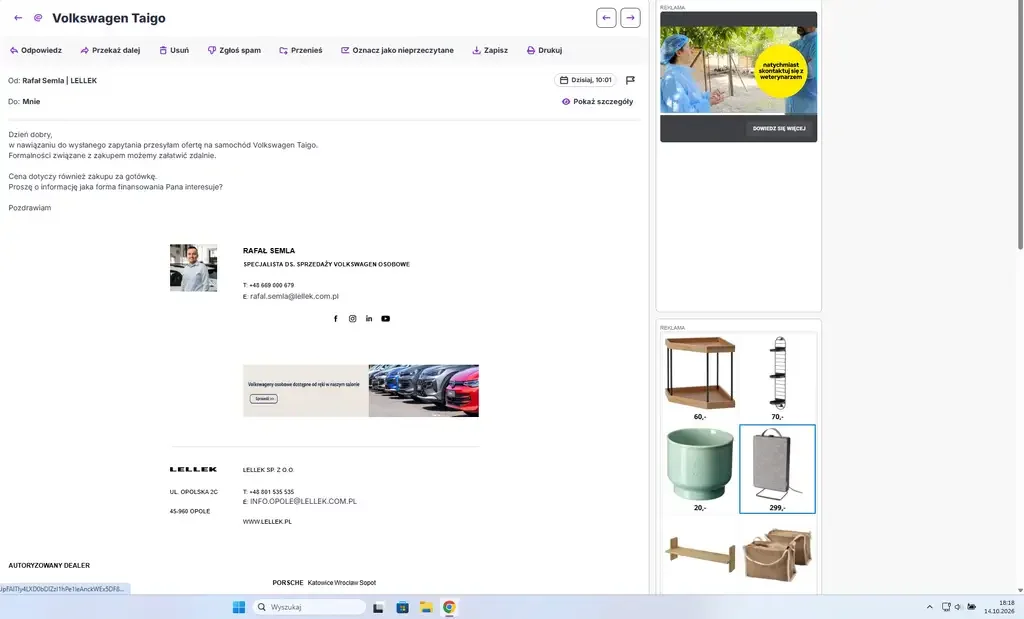This screenshot has width=1024, height=619.
Task: Open the previous message with the left arrow button
Action: pyautogui.click(x=606, y=18)
